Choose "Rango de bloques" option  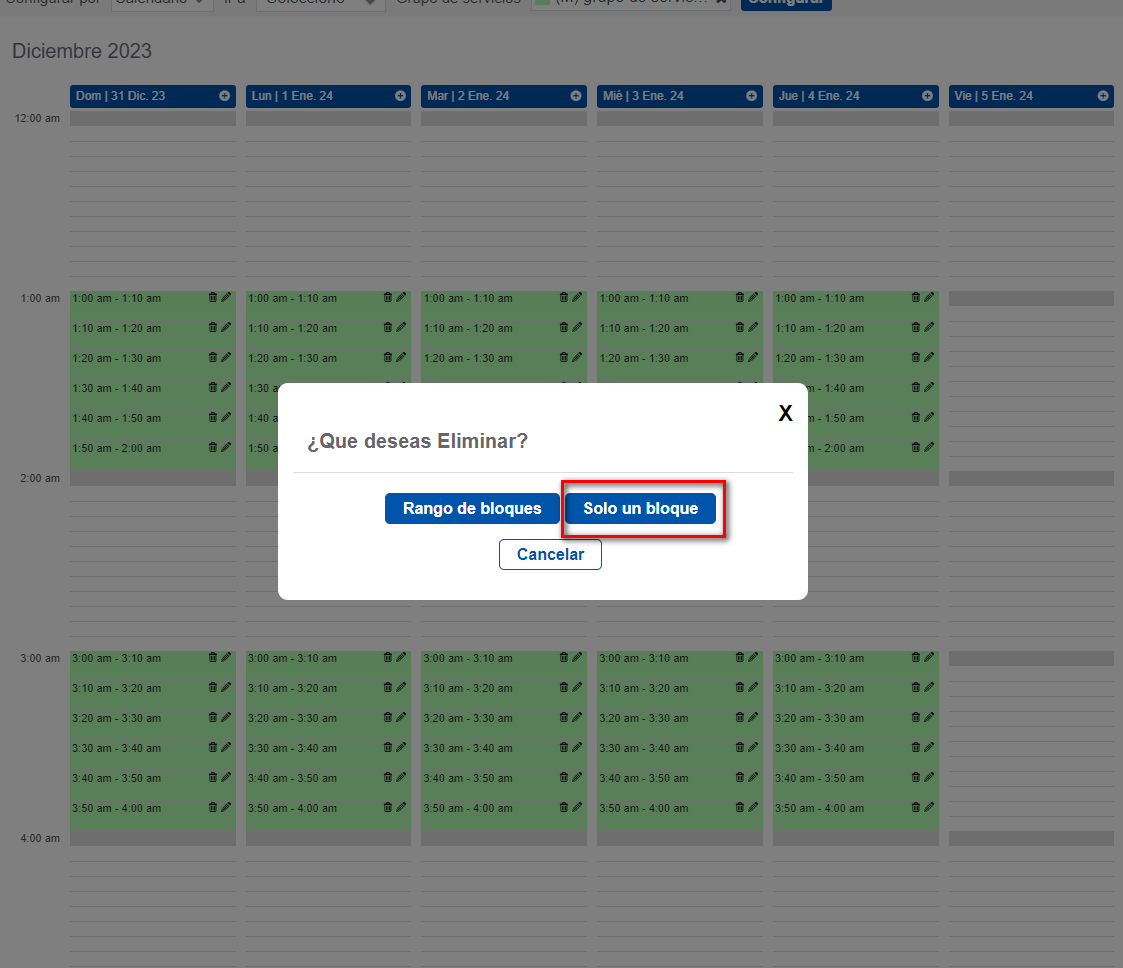point(472,508)
